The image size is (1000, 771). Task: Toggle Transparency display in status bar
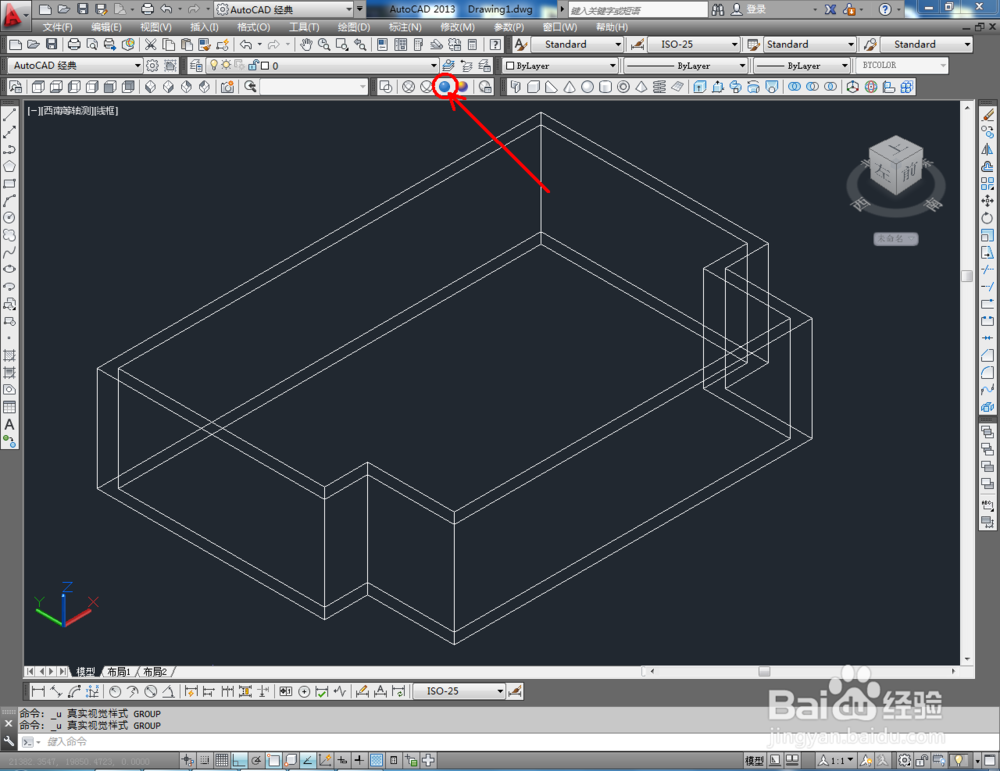(376, 760)
